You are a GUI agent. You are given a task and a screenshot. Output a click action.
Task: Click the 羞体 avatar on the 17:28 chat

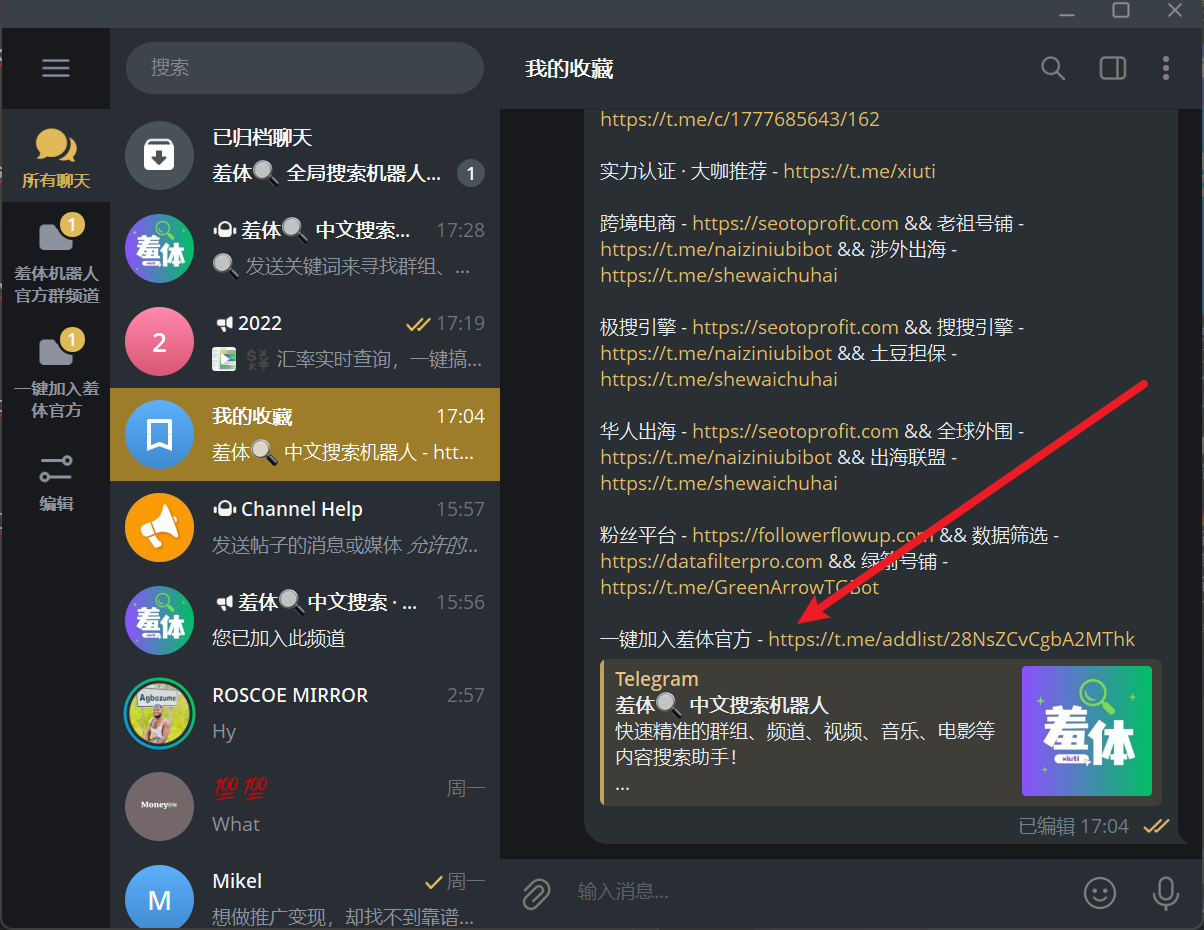[x=159, y=248]
